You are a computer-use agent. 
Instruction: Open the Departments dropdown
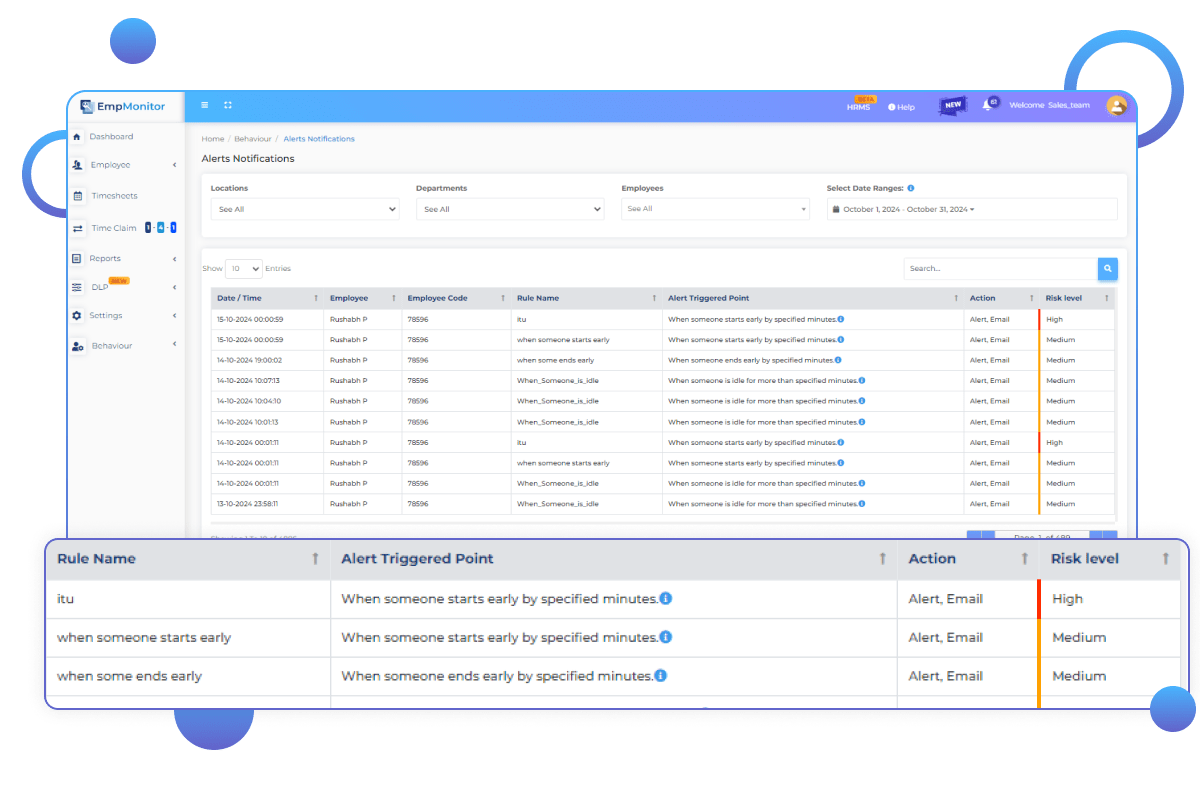510,209
